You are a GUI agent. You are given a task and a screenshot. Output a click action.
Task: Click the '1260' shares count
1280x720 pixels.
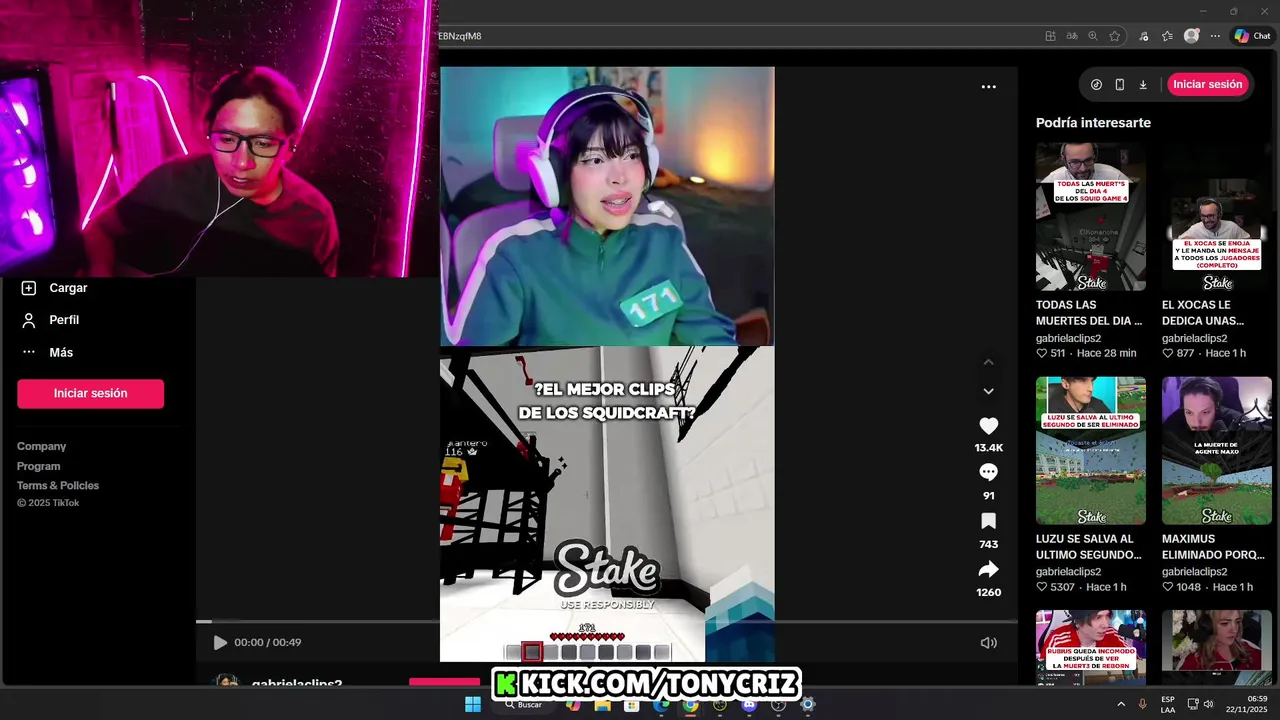(x=988, y=592)
